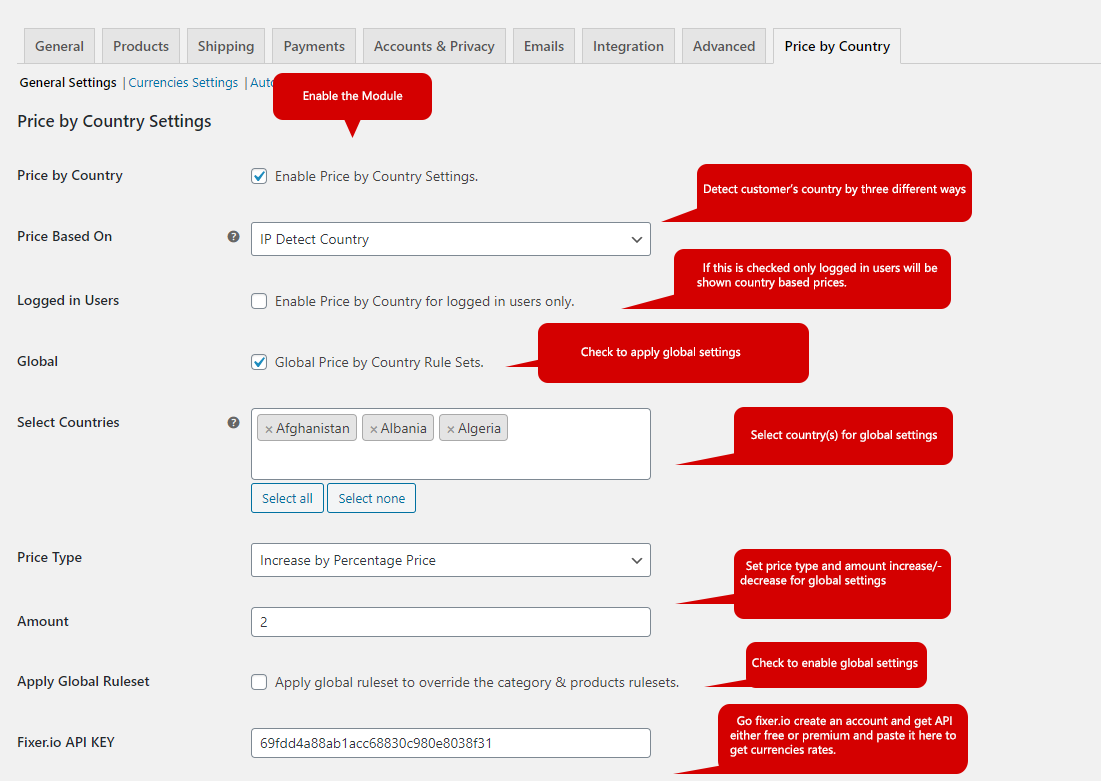The width and height of the screenshot is (1101, 781).
Task: Go to Accounts & Privacy tab
Action: tap(434, 46)
